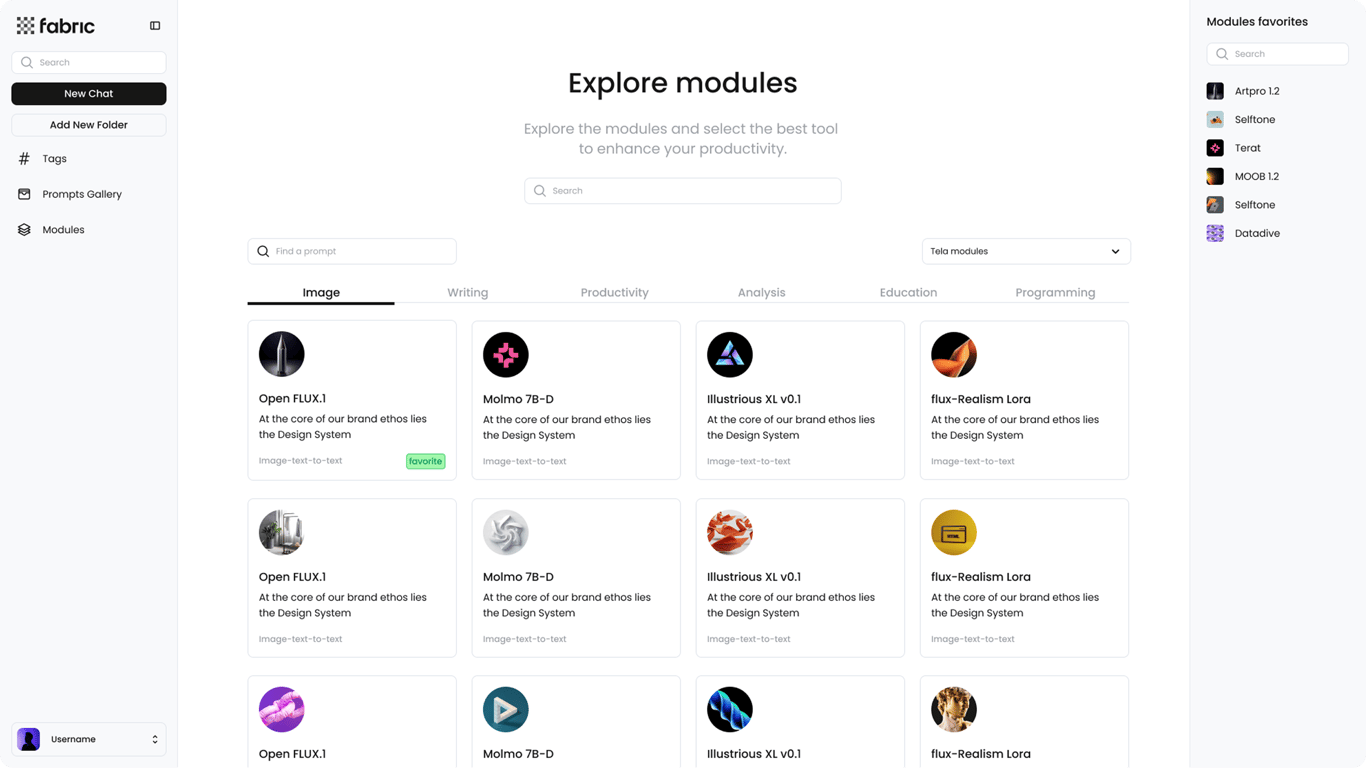
Task: Click the Add New Folder button
Action: [89, 125]
